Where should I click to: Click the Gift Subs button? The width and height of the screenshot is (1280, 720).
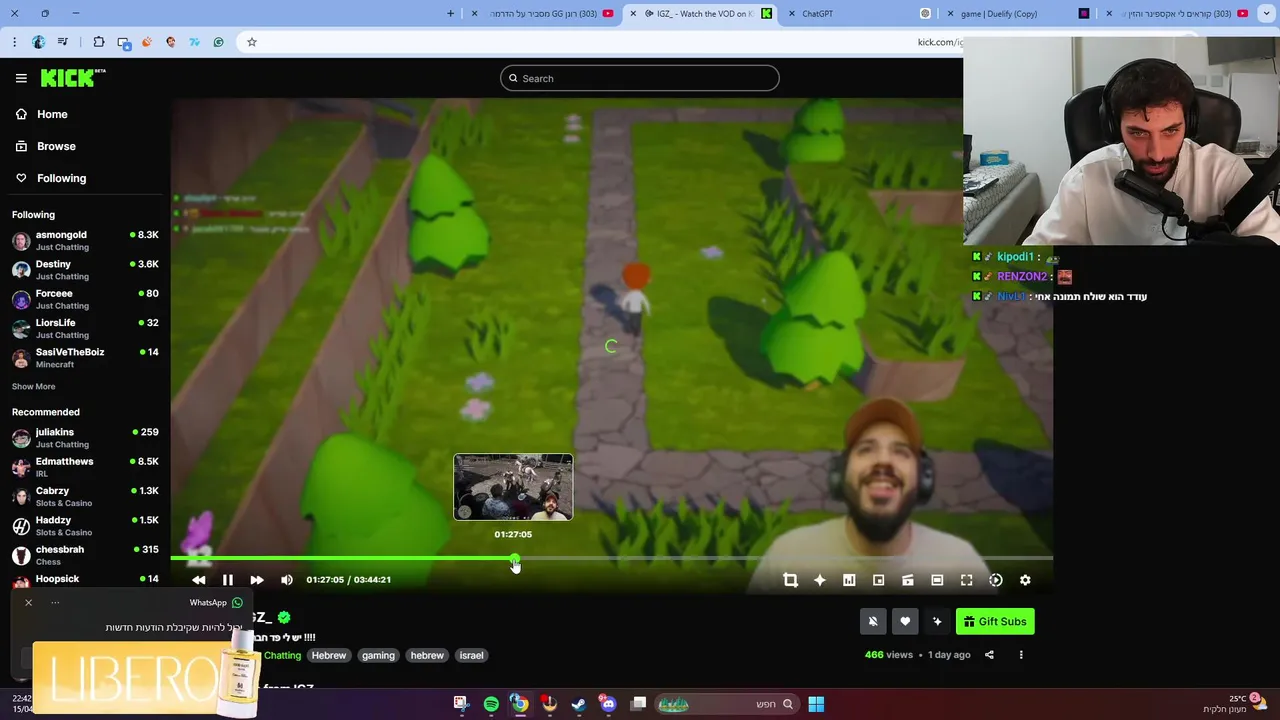(x=995, y=622)
